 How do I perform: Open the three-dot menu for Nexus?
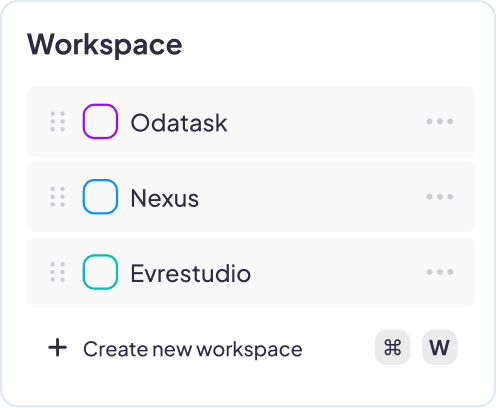(x=440, y=197)
